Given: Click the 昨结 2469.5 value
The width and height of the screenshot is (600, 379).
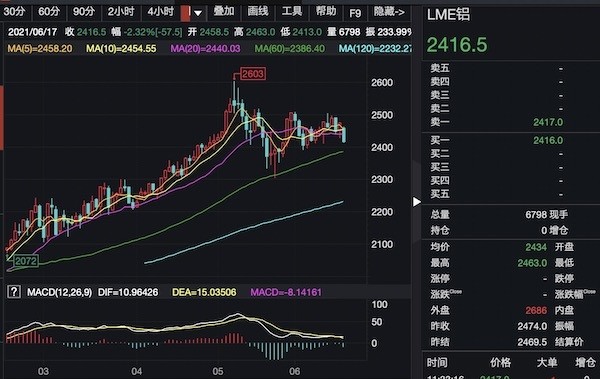Looking at the screenshot, I should [532, 342].
